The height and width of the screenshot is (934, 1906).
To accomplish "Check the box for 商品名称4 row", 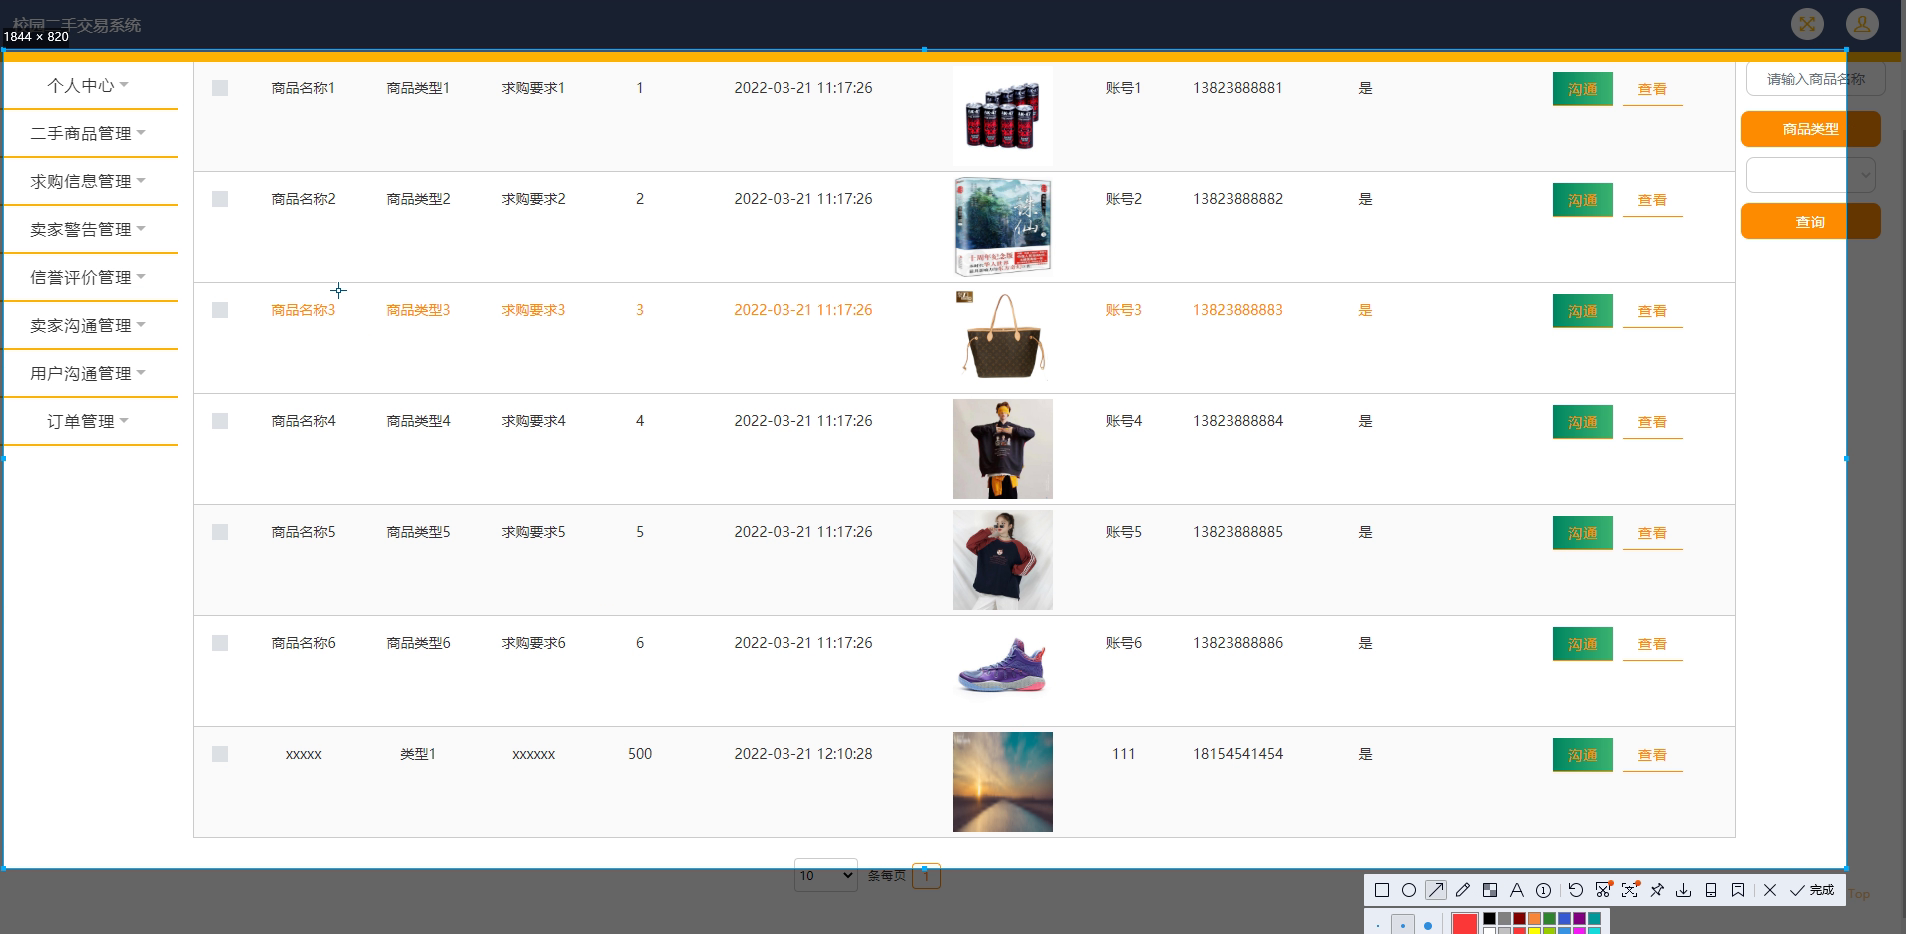I will (220, 421).
